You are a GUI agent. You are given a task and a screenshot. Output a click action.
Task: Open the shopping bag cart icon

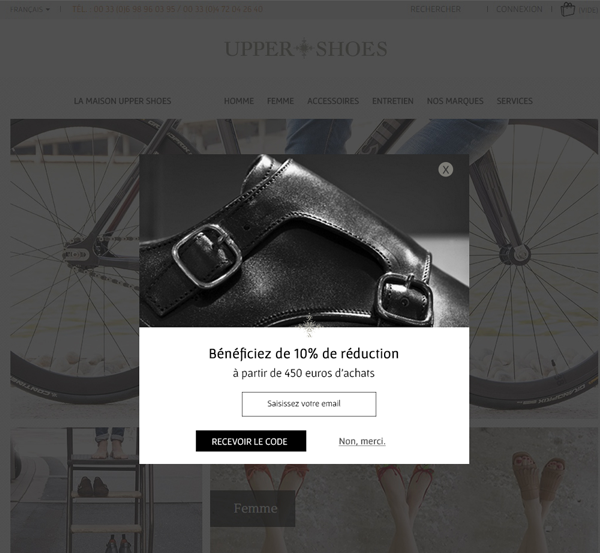[567, 9]
